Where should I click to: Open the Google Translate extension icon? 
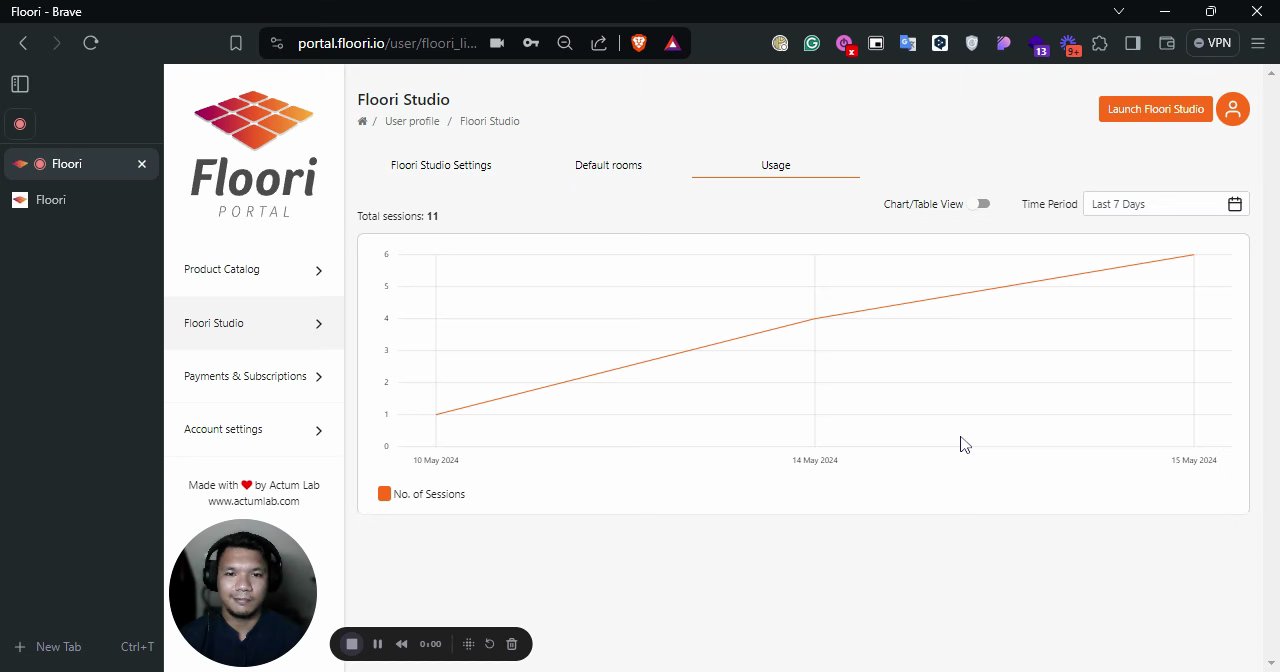(908, 43)
